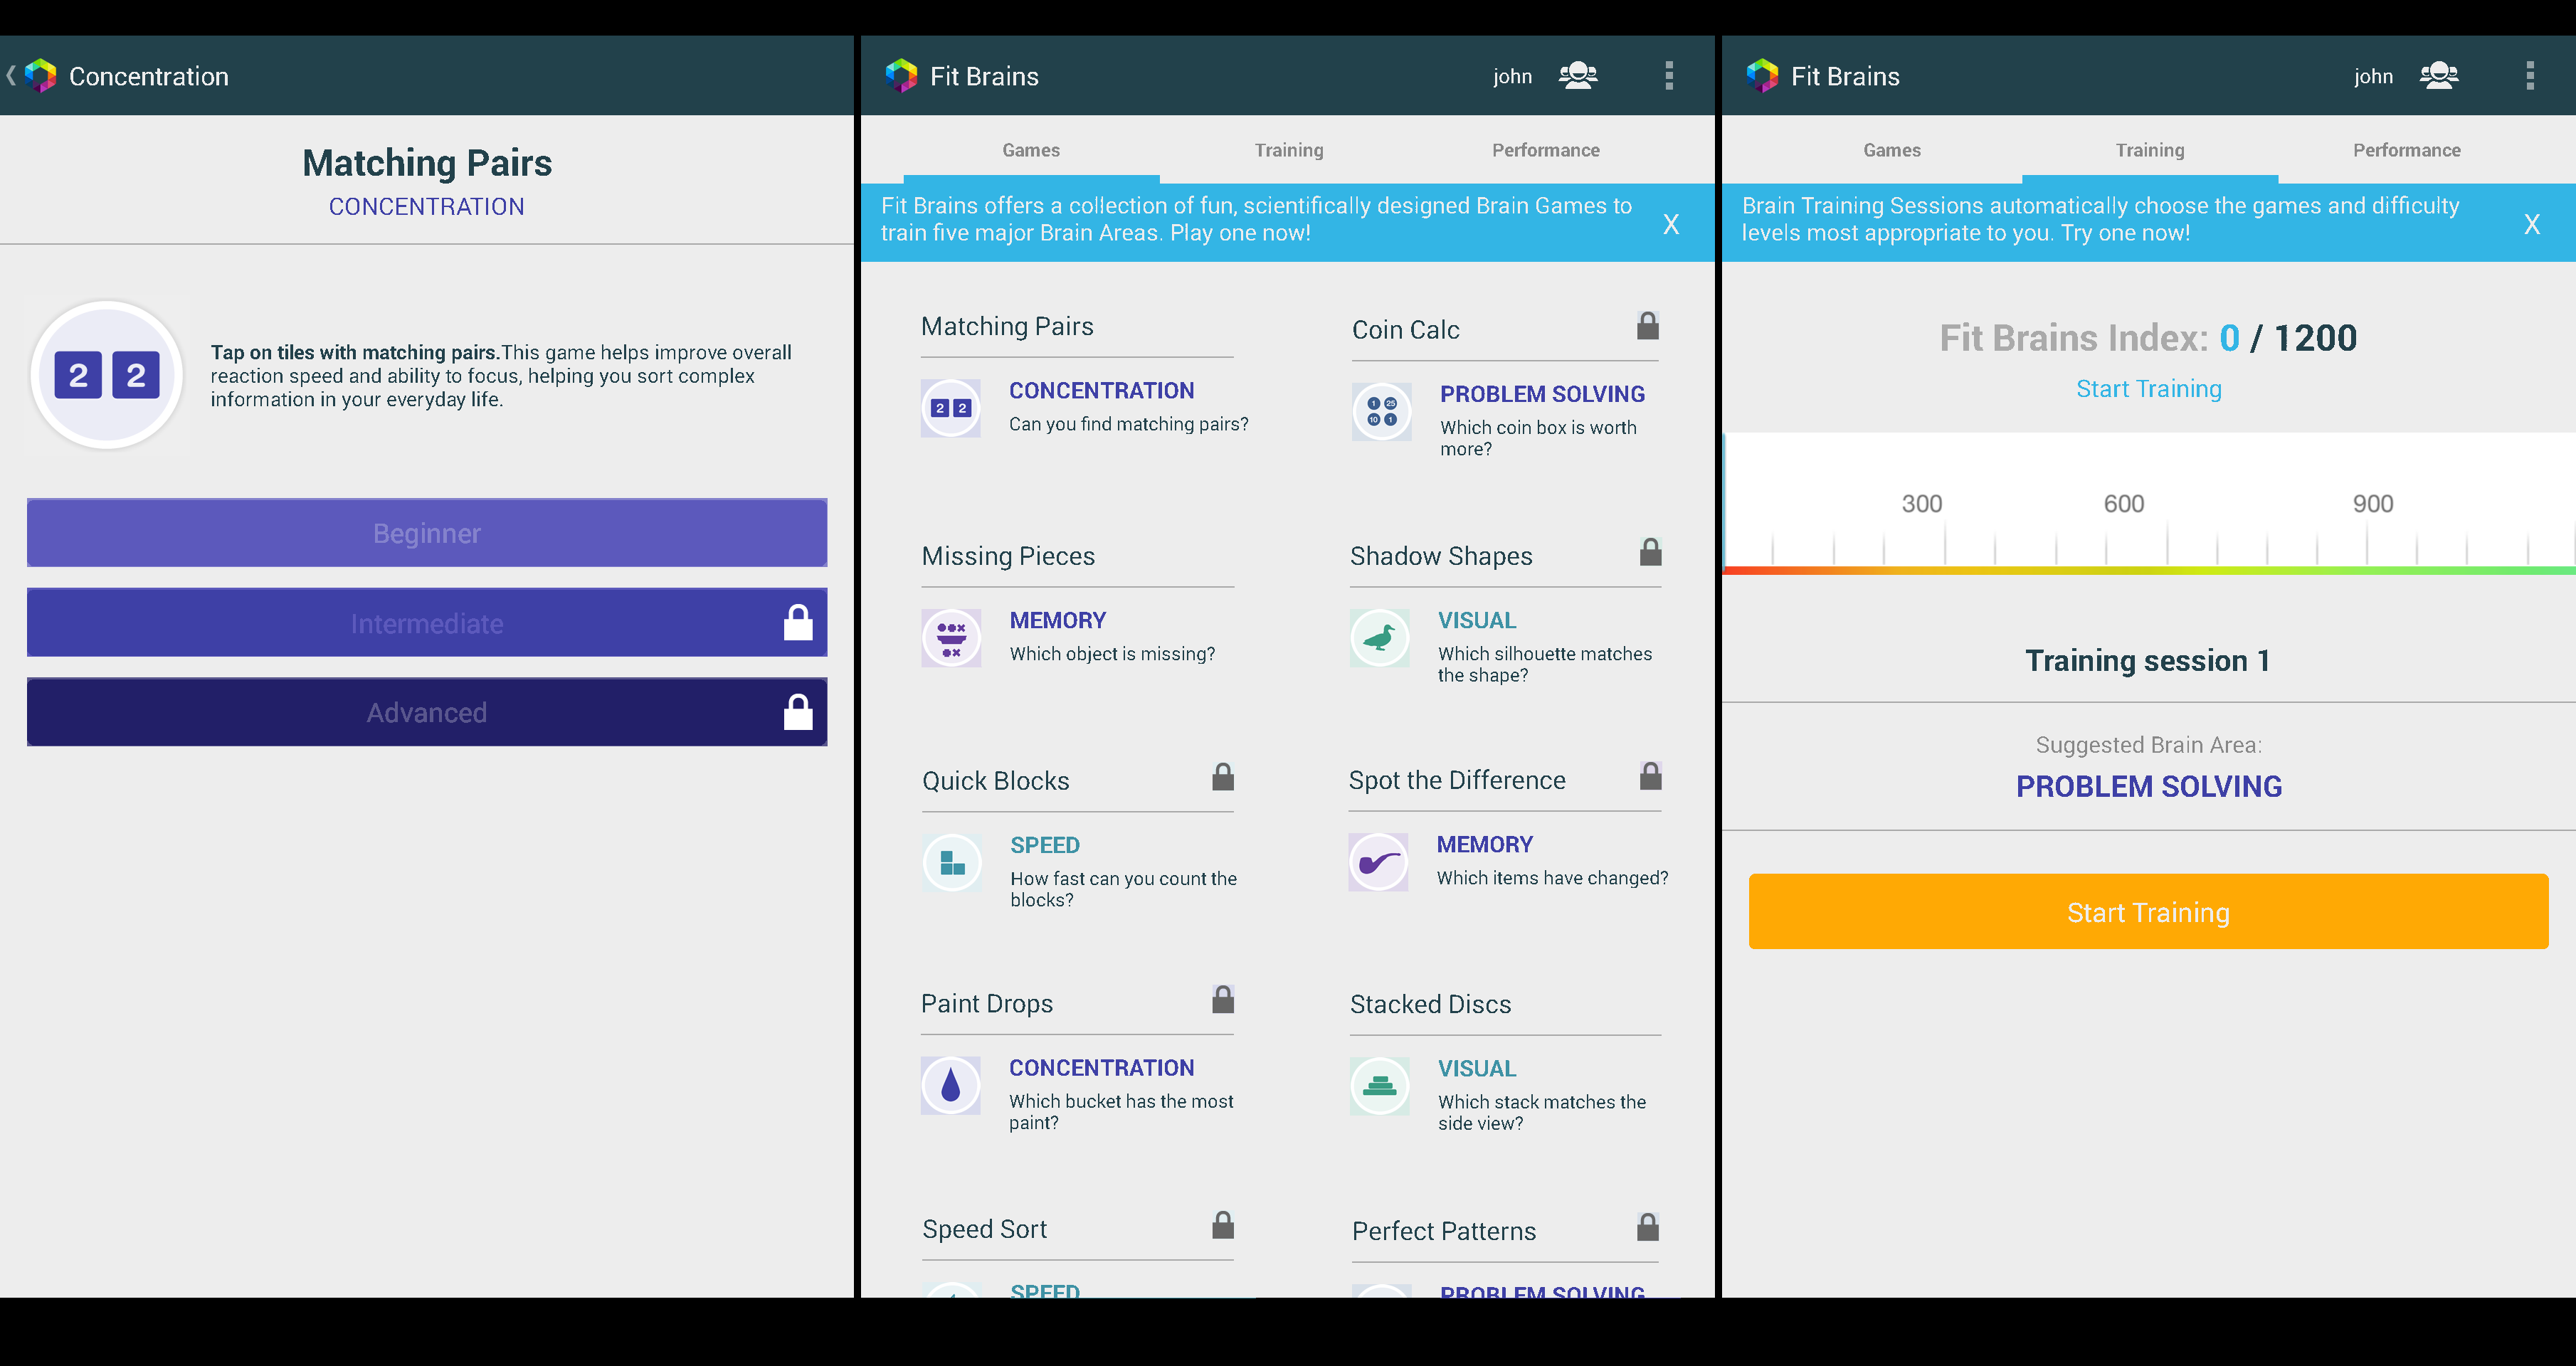Click the Coin Calc coins icon
This screenshot has height=1366, width=2576.
tap(1382, 412)
